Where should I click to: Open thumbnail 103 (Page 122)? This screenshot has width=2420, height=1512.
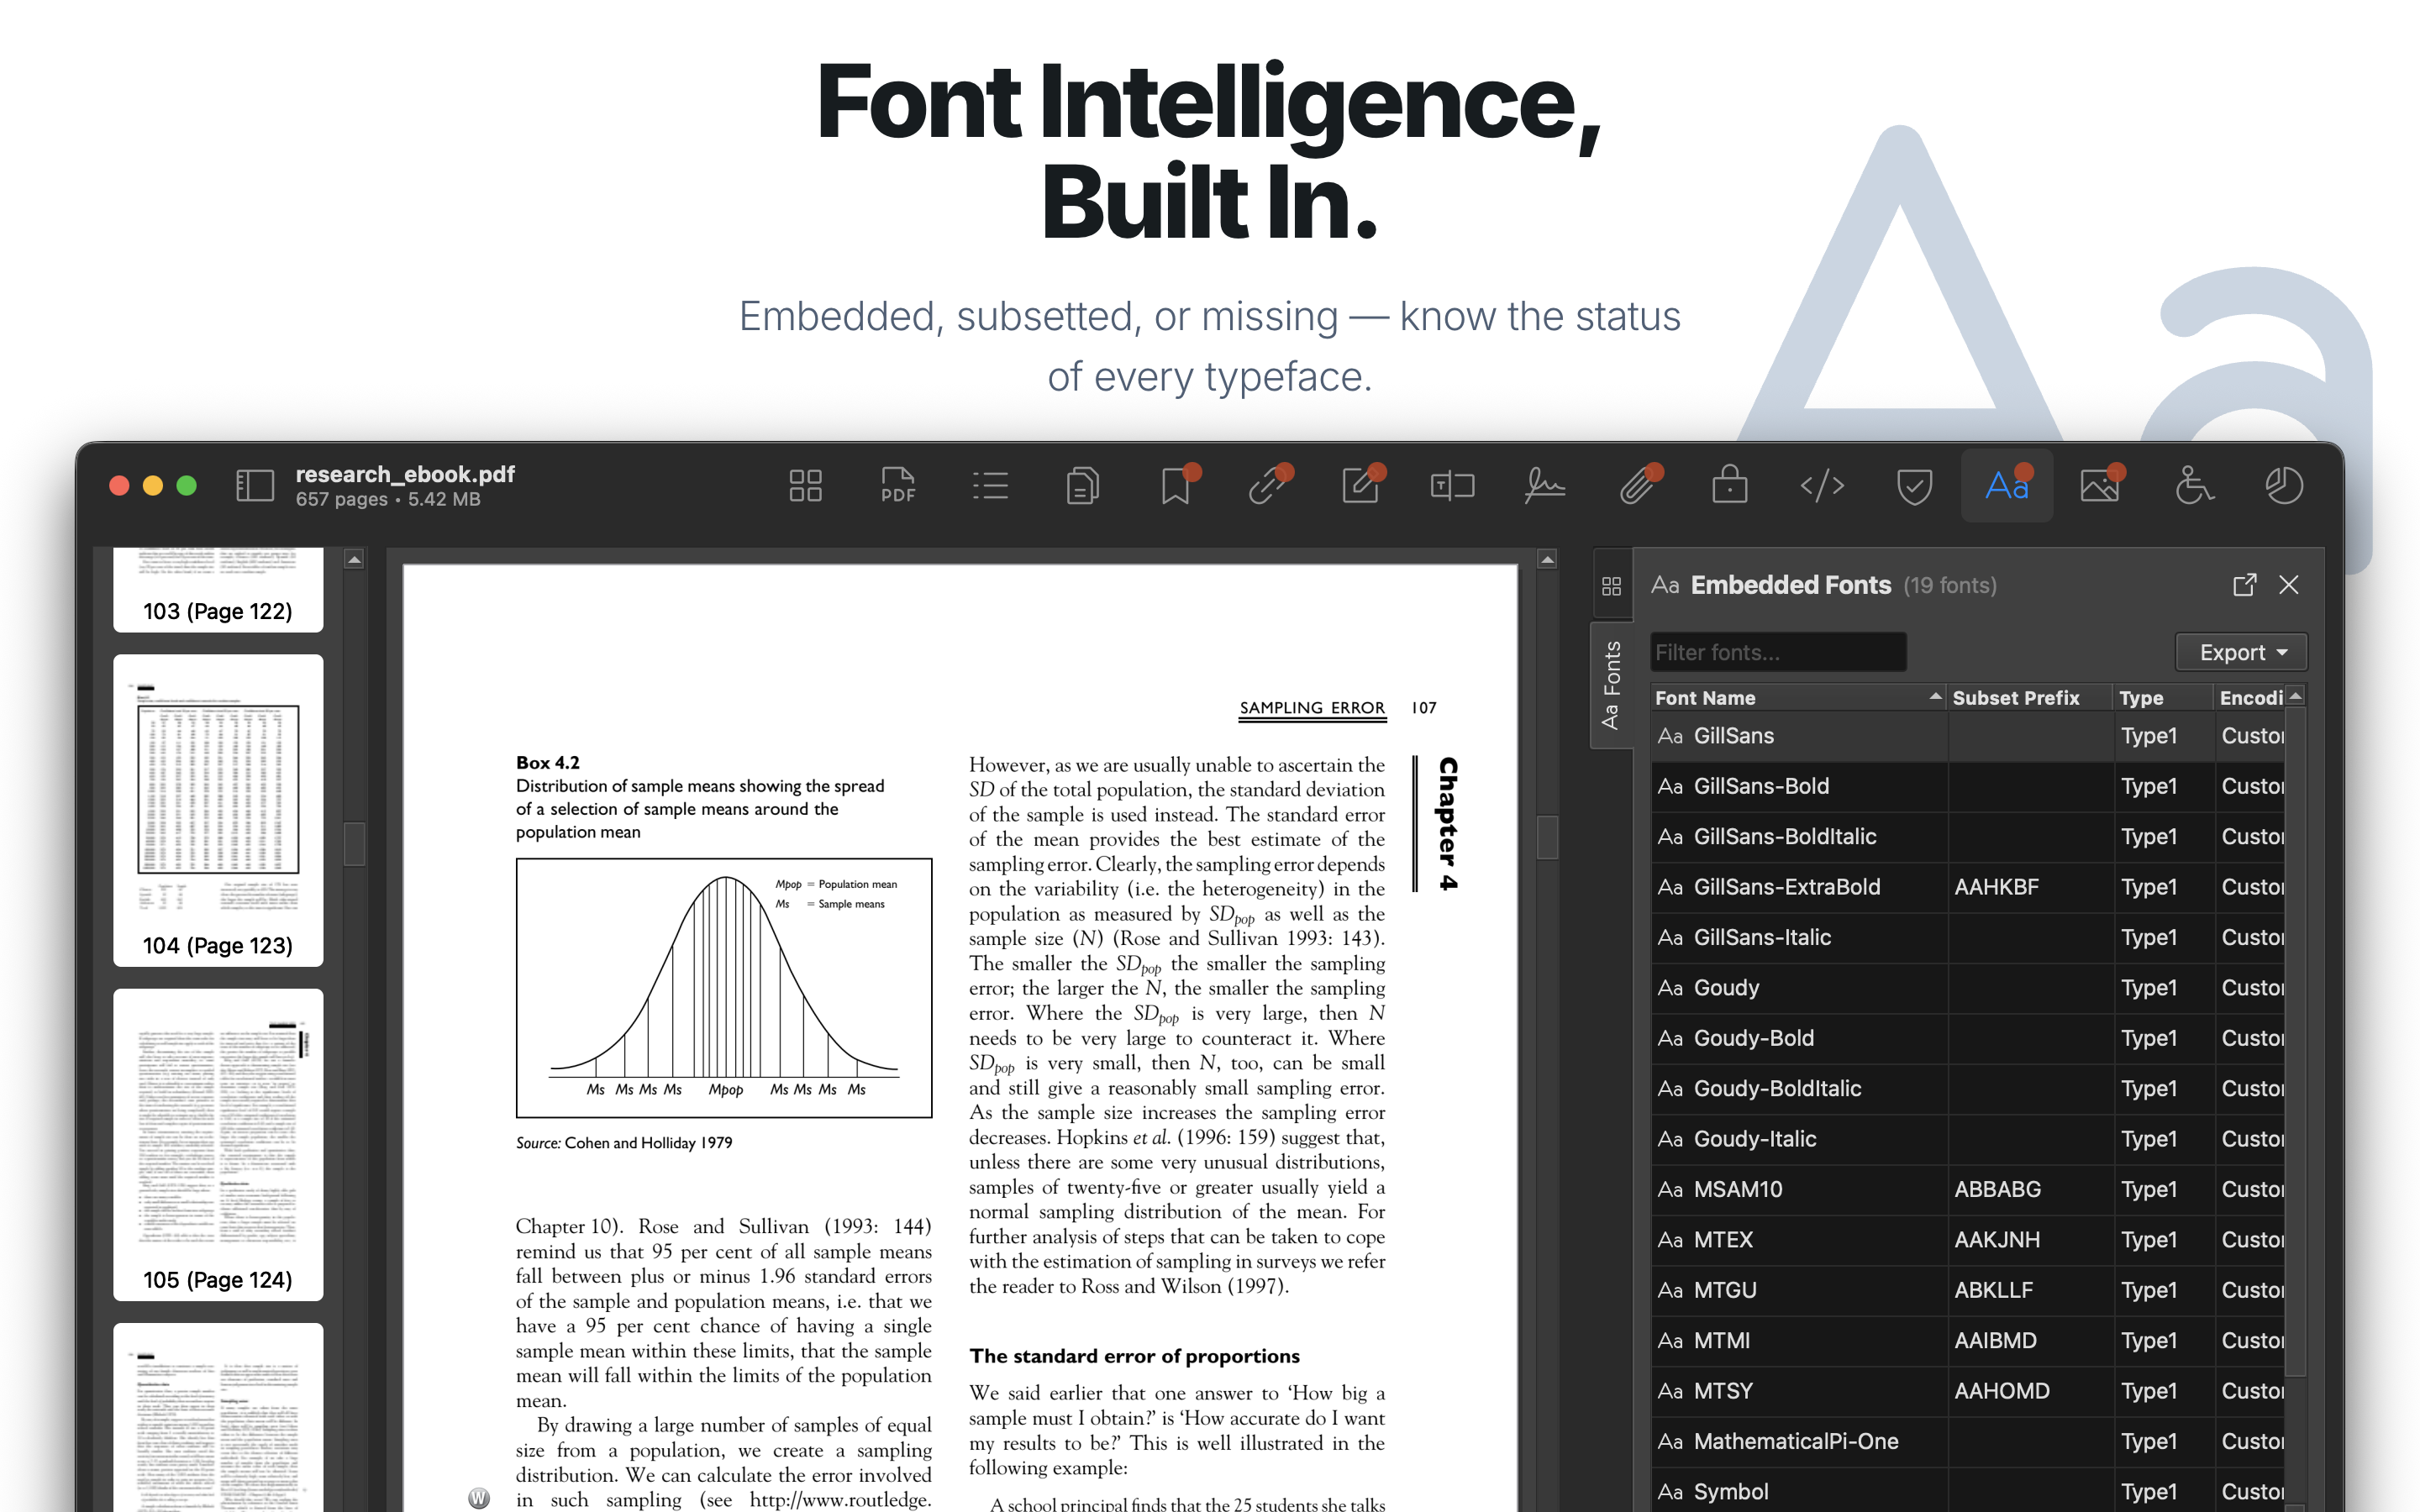point(218,590)
